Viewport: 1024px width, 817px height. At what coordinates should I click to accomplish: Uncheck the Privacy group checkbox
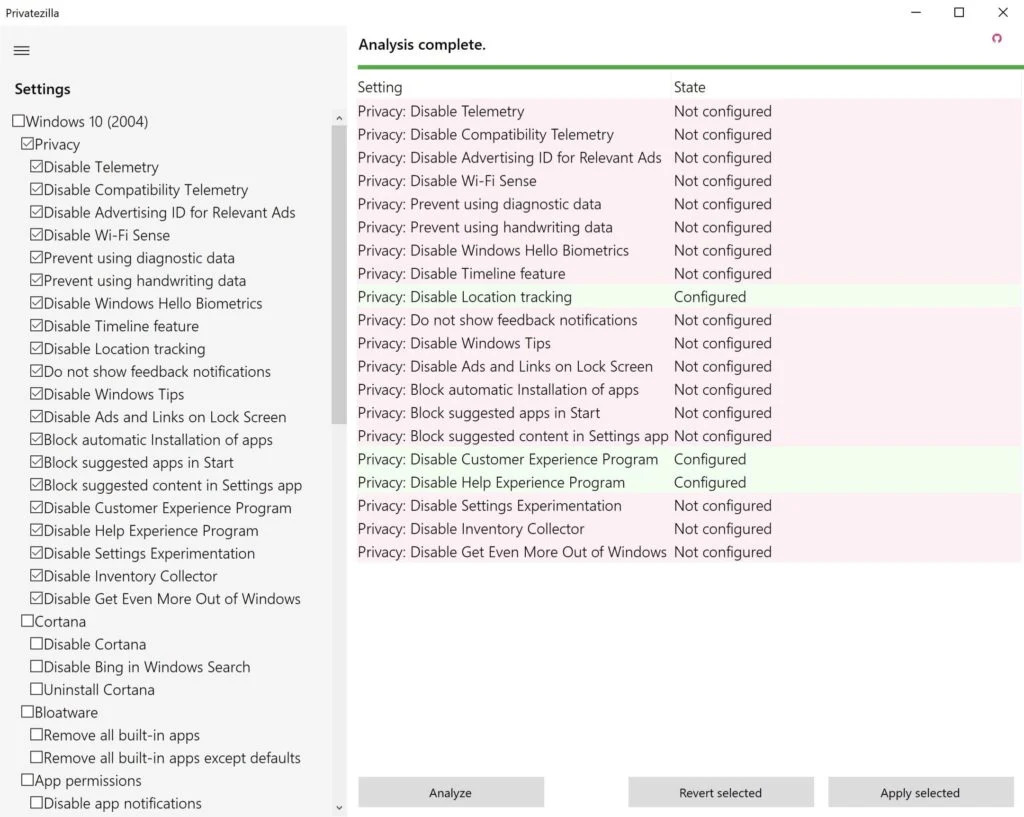click(x=27, y=144)
